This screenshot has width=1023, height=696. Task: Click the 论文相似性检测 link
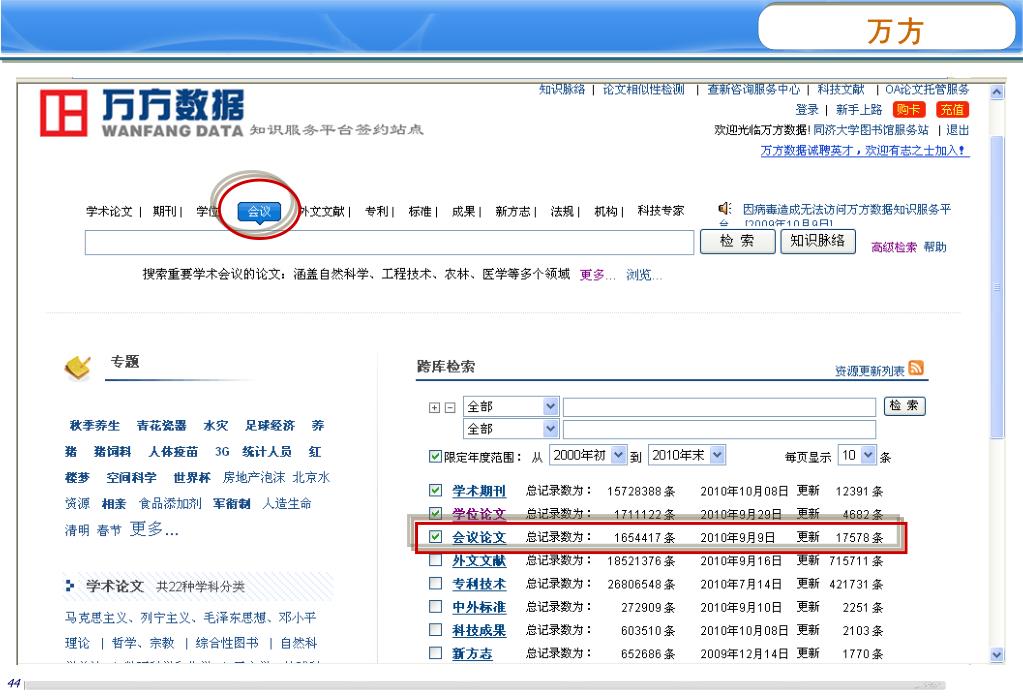(x=643, y=89)
